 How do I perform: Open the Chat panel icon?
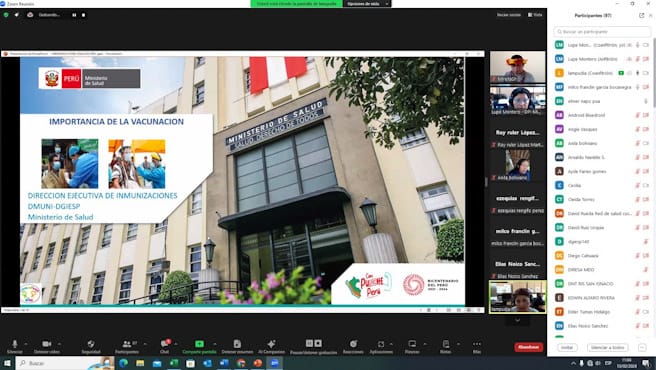pos(164,344)
